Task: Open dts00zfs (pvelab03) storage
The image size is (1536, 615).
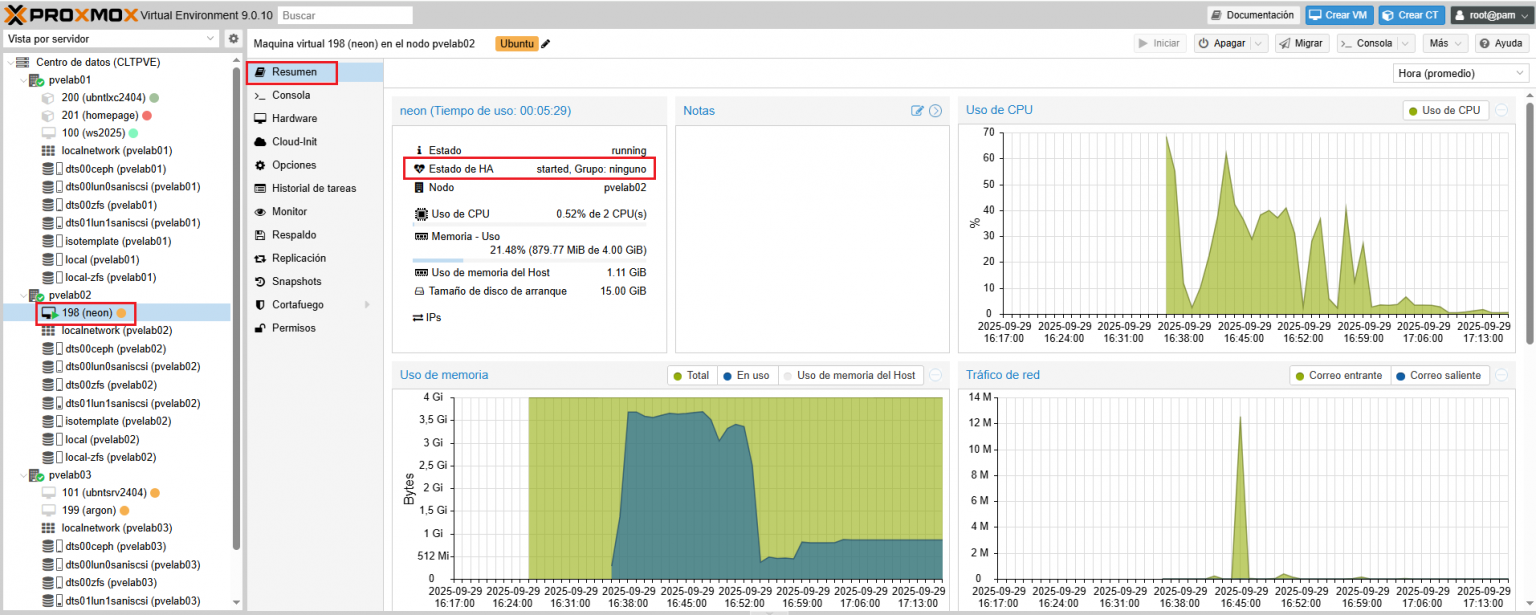Action: tap(99, 582)
